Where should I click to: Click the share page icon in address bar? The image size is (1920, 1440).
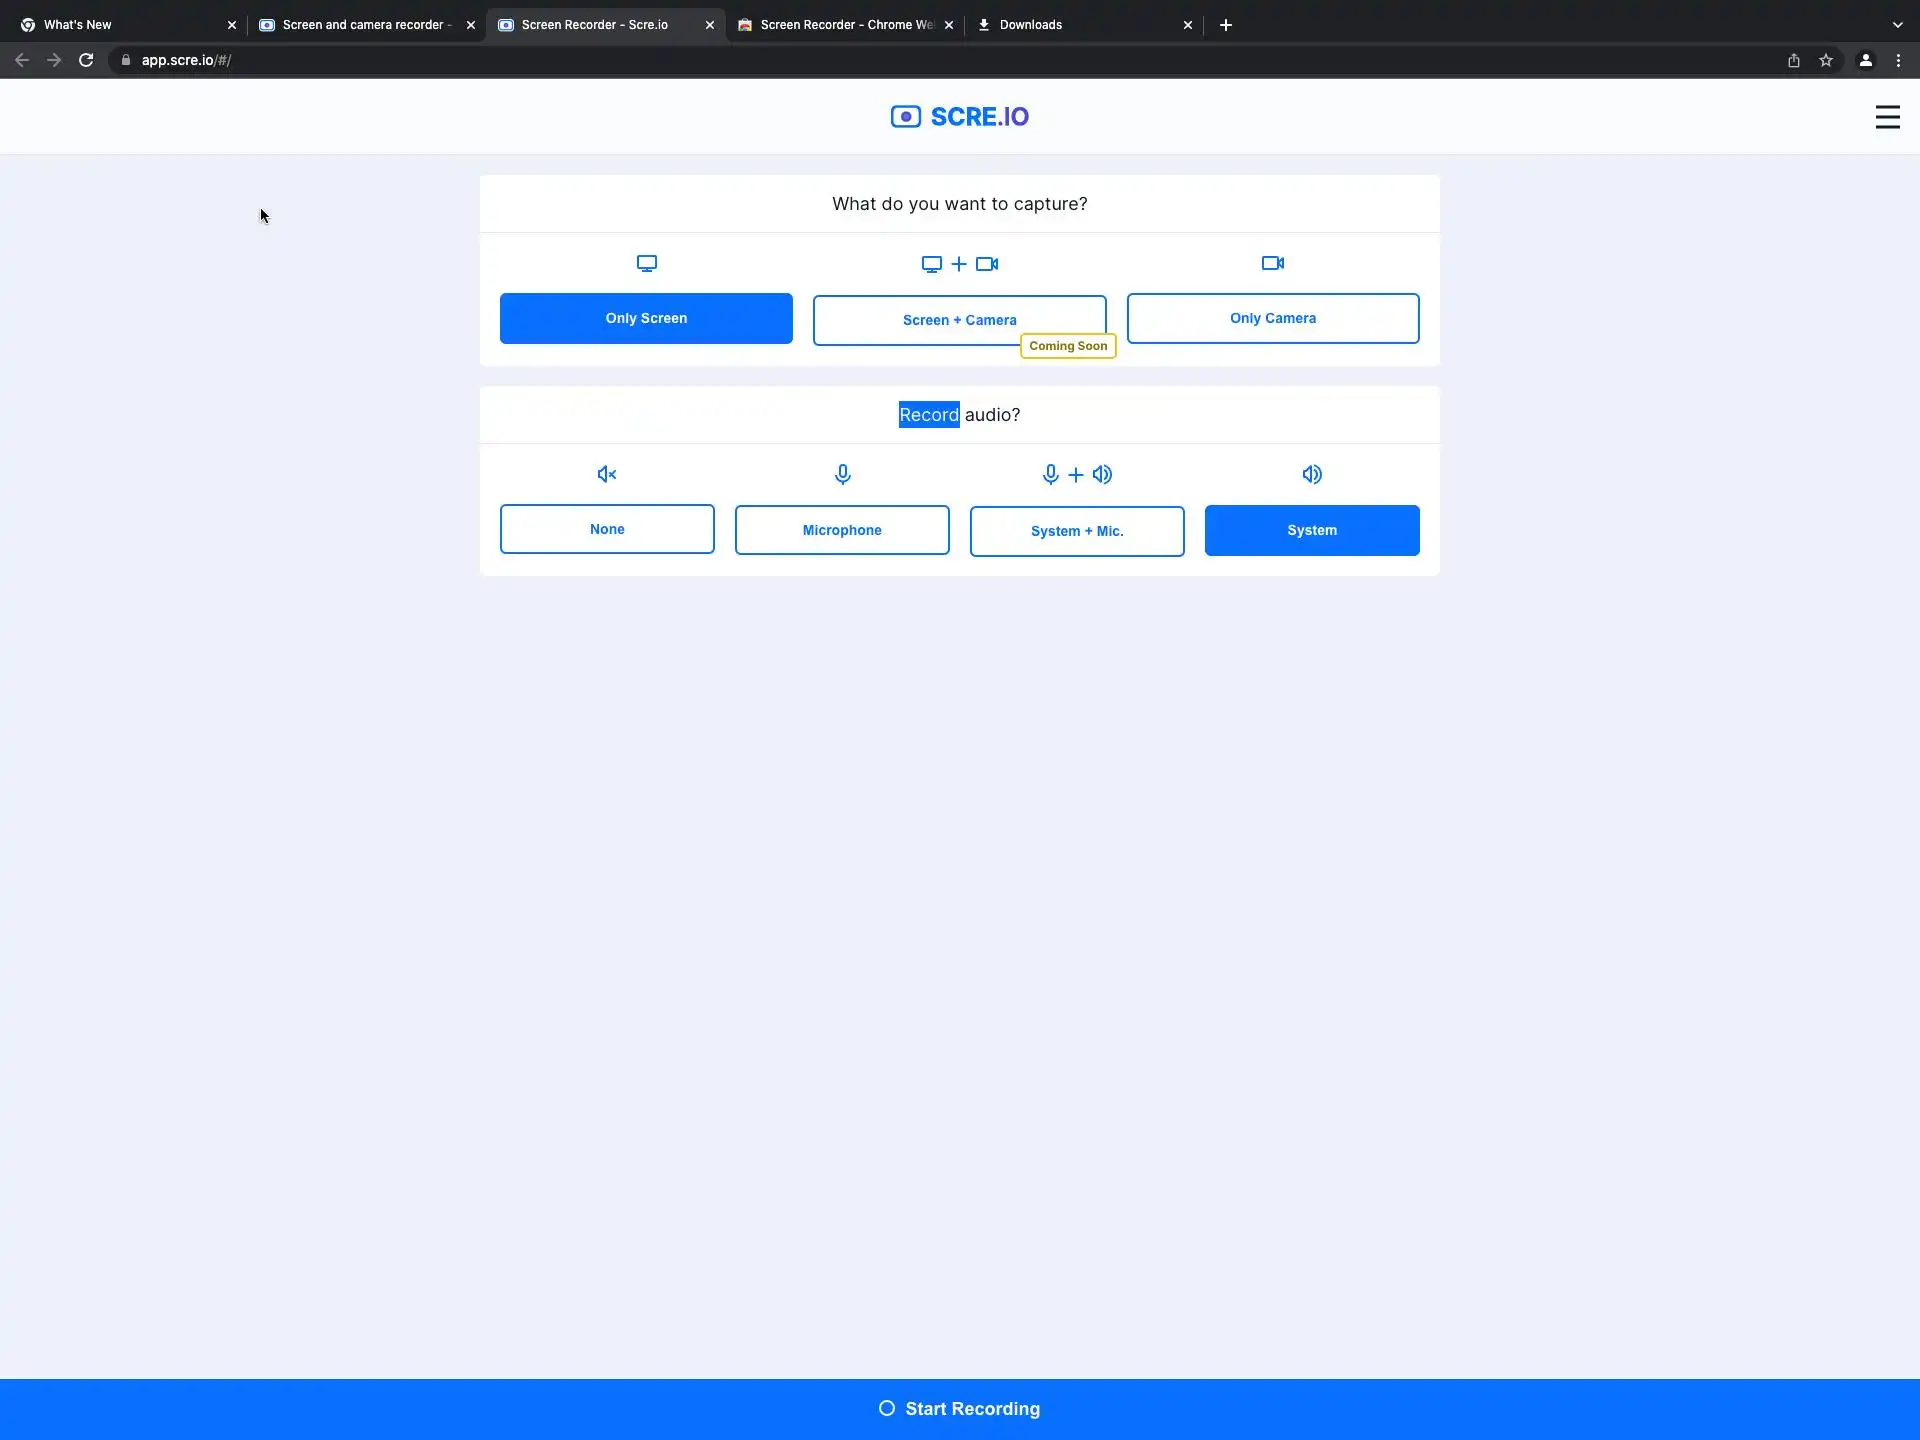tap(1794, 60)
